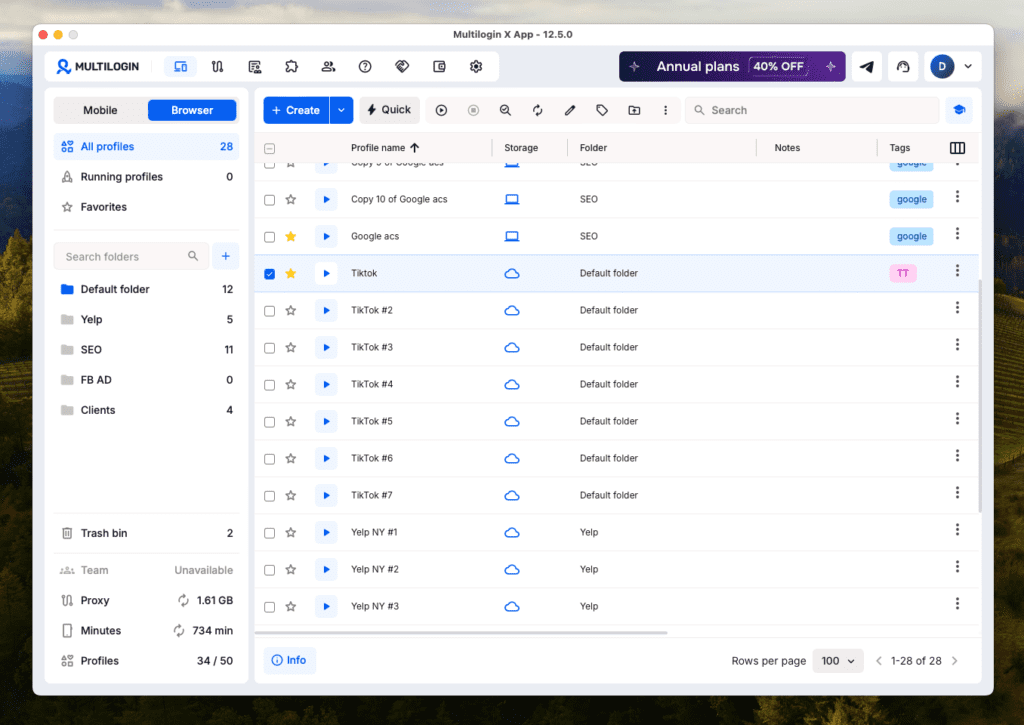Open the column layout icon in table header
This screenshot has width=1024, height=725.
[957, 148]
